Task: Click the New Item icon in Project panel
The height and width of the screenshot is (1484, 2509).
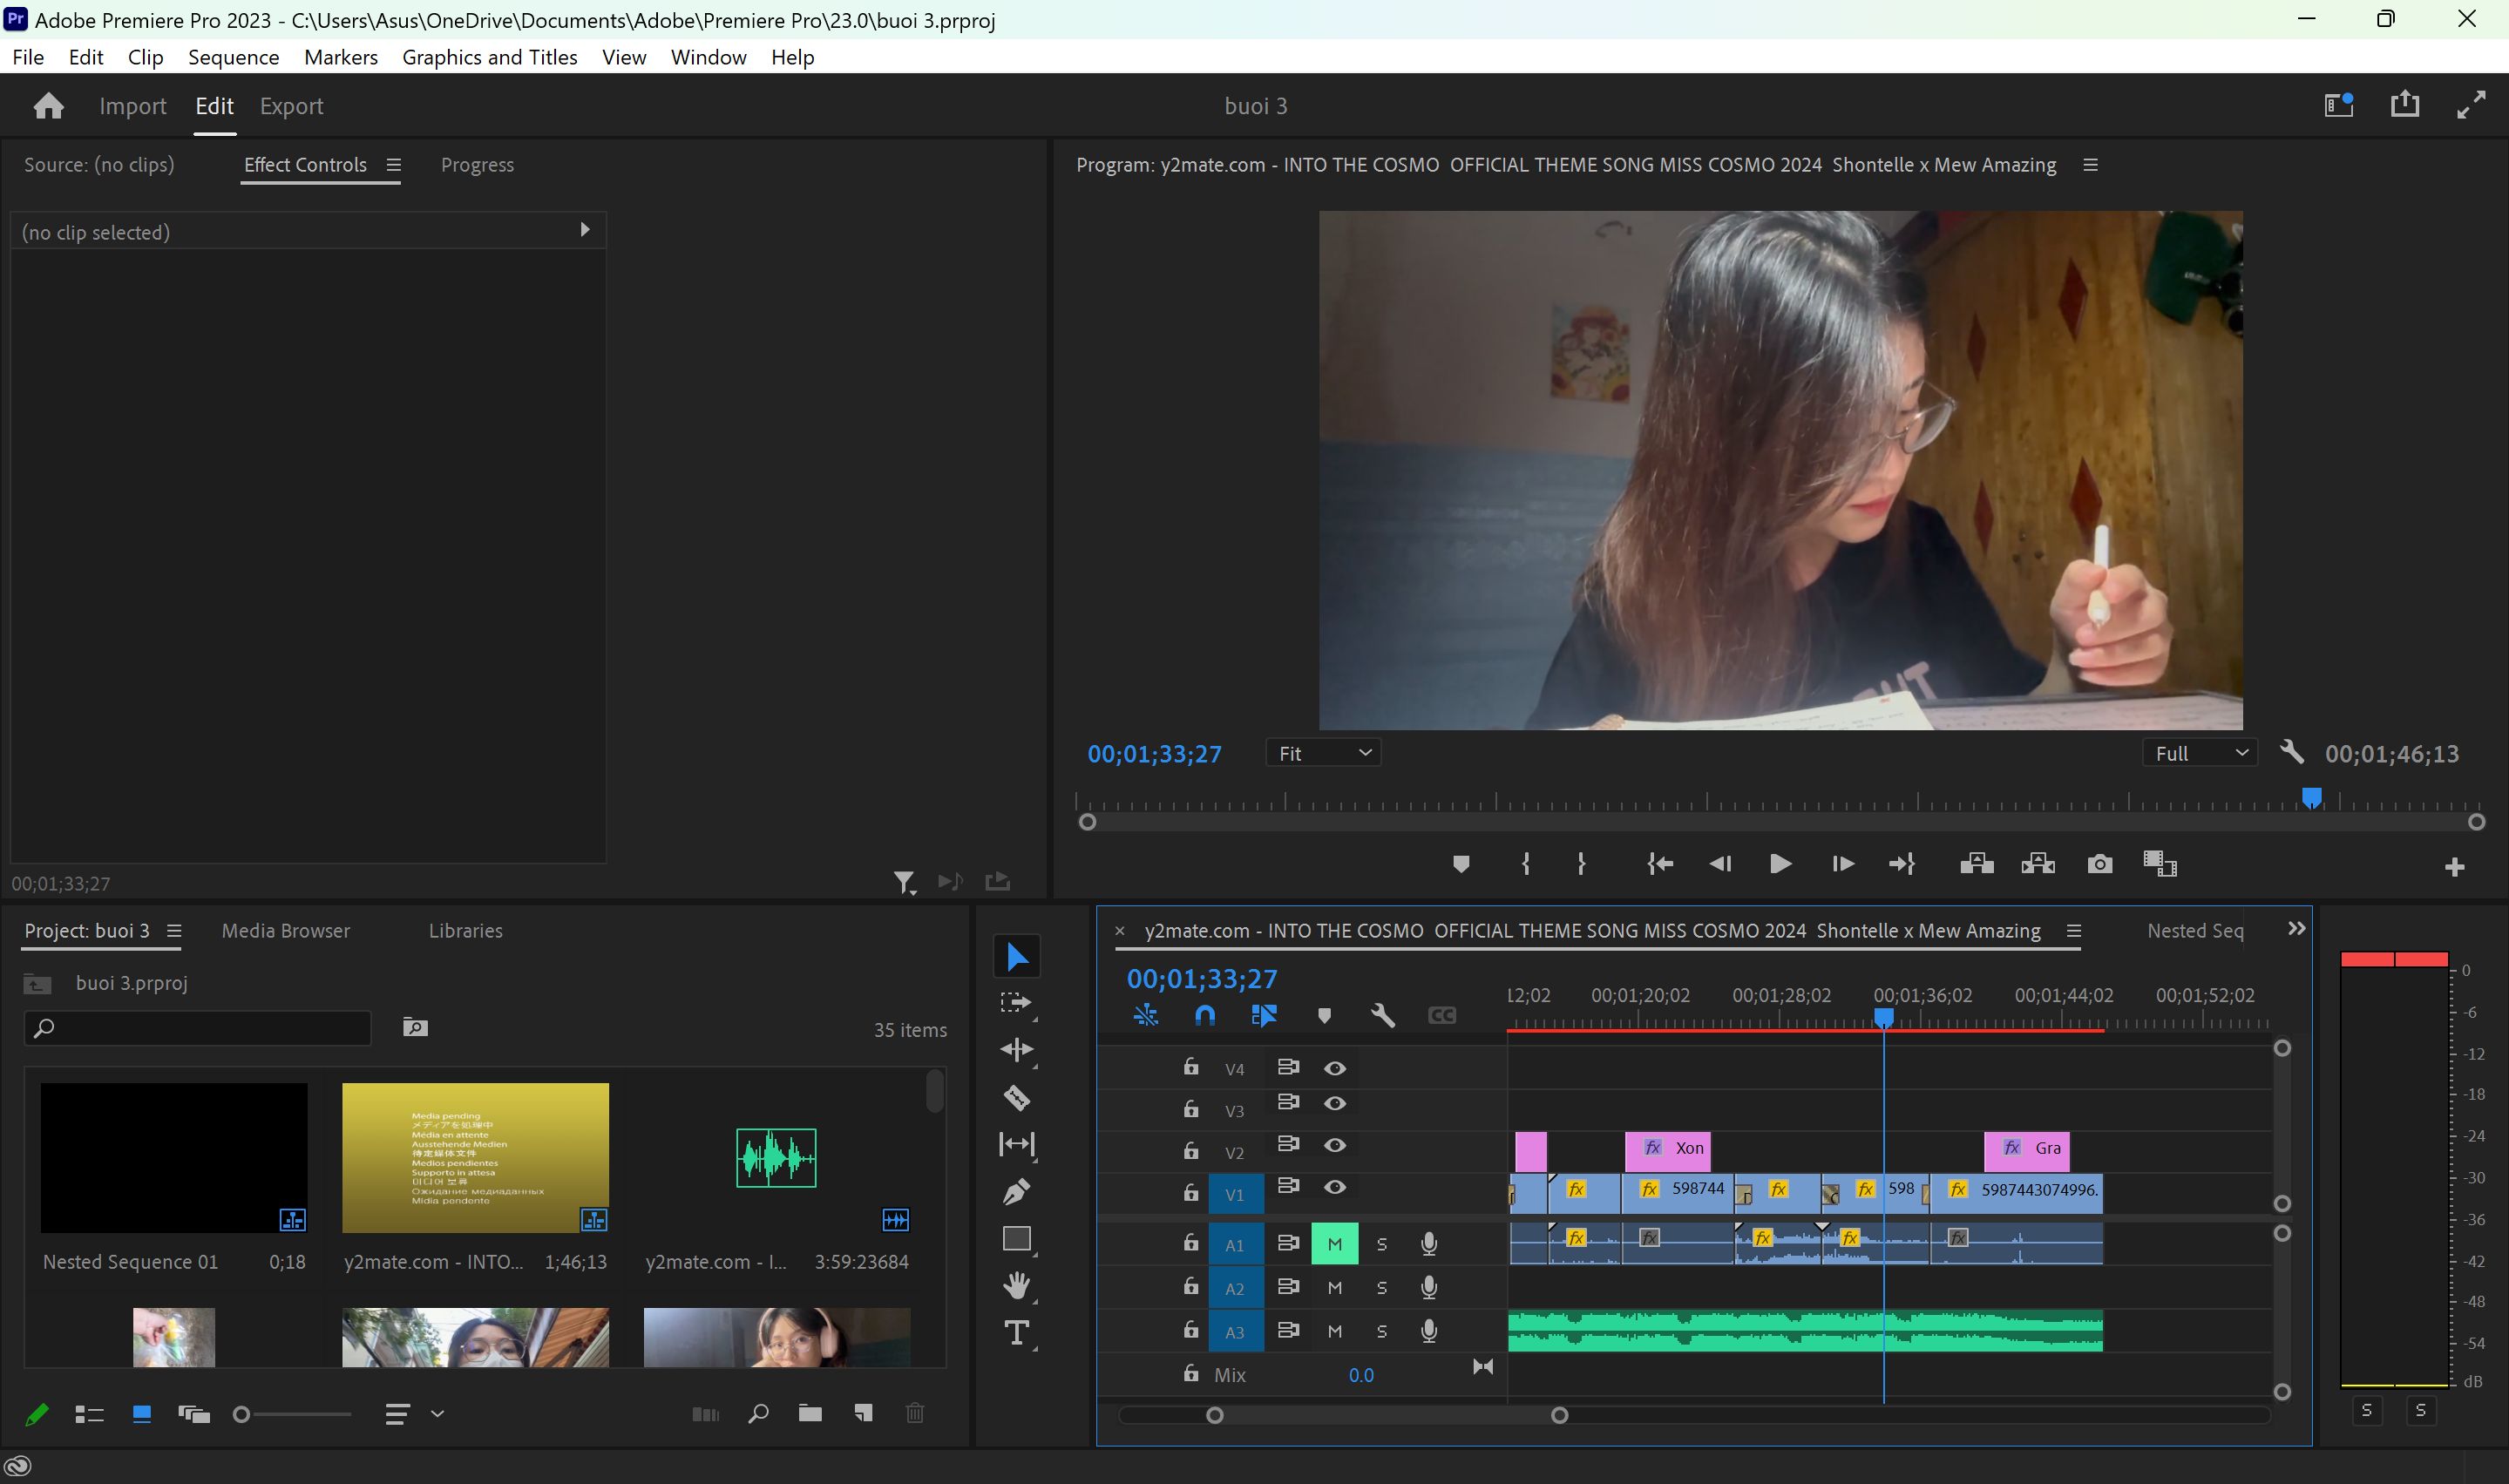Action: 863,1412
